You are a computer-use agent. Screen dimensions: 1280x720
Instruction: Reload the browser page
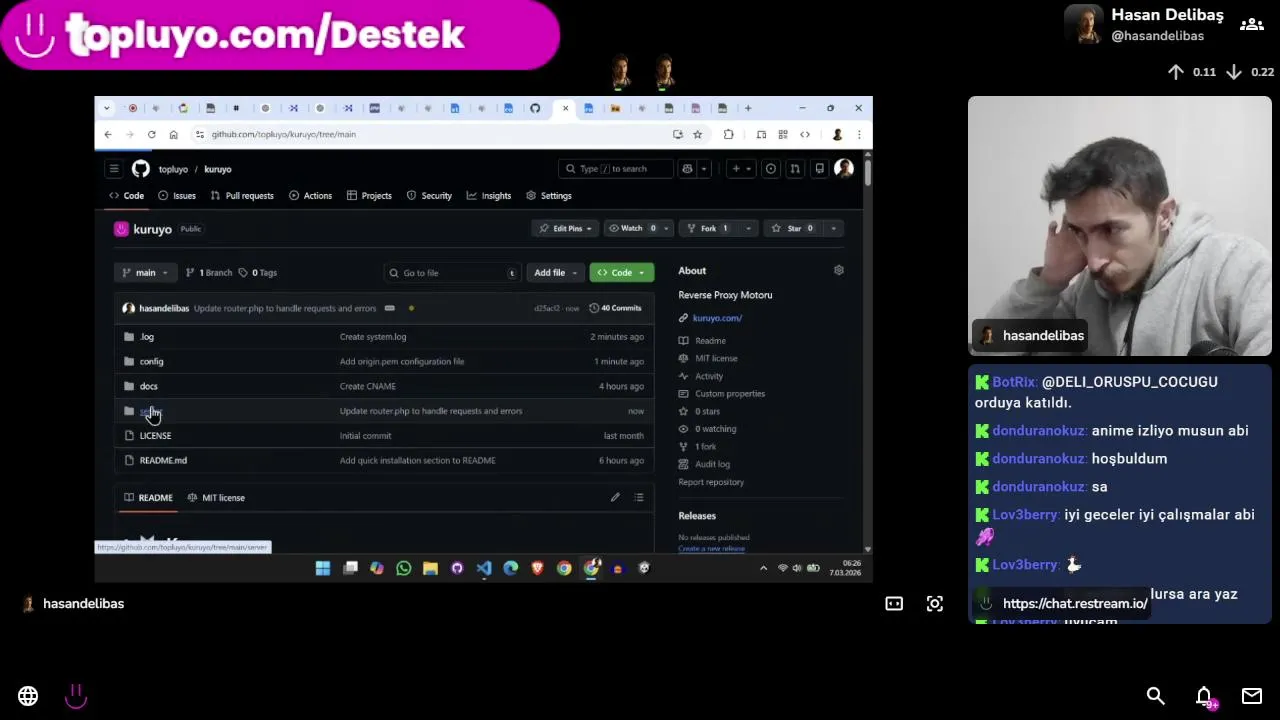152,134
